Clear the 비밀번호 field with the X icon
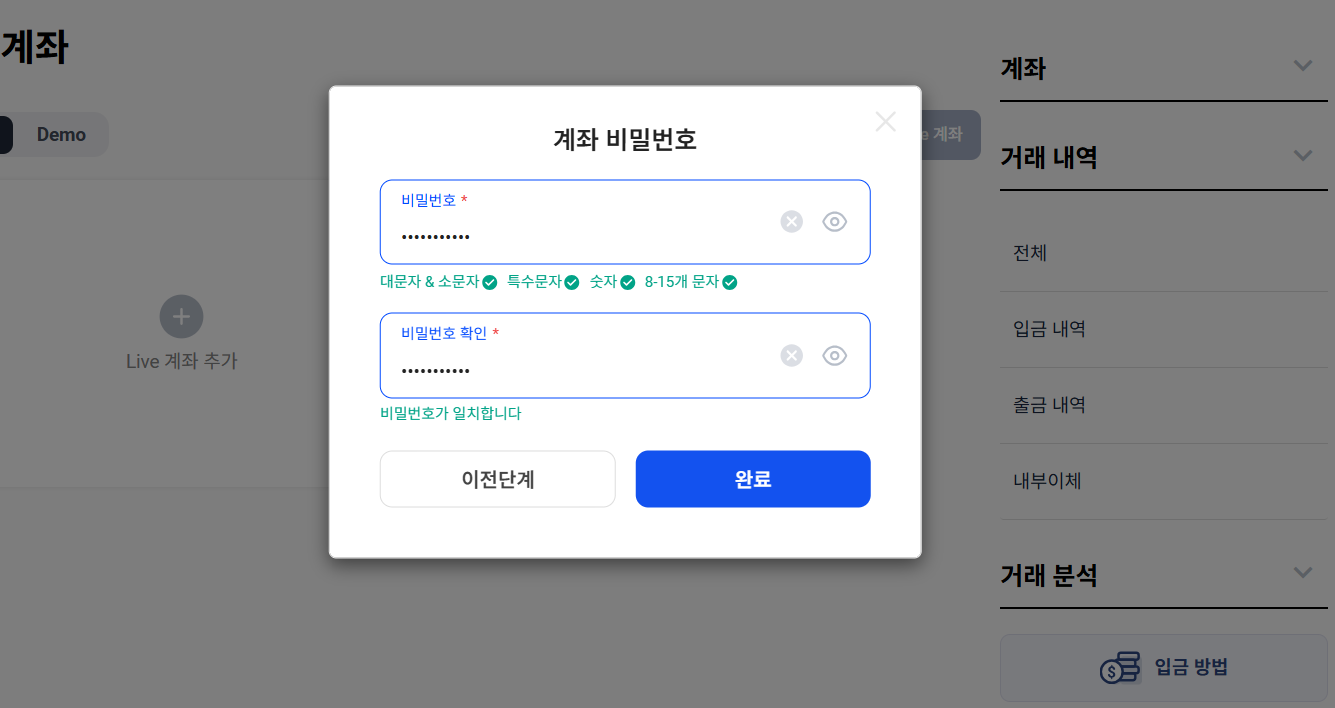Image resolution: width=1335 pixels, height=708 pixels. pyautogui.click(x=792, y=222)
